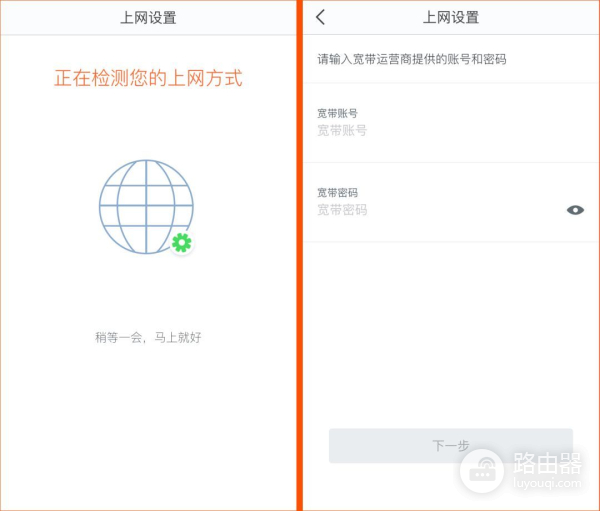Focus the 宽带账号 grey placeholder input

(342, 131)
